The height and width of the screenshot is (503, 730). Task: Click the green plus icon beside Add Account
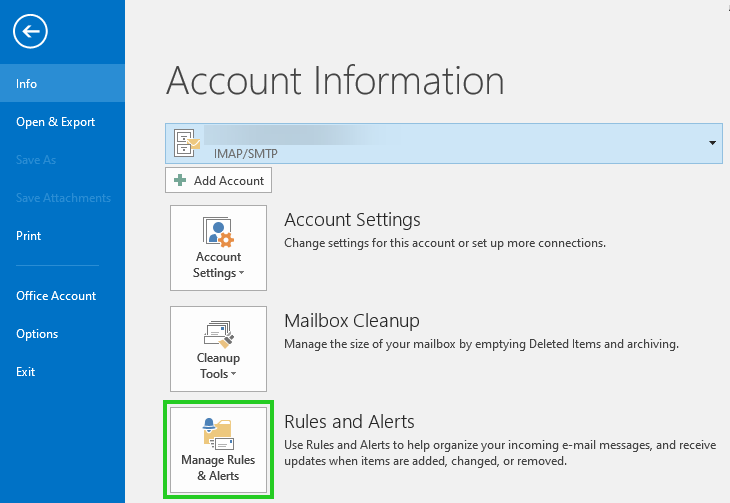tap(180, 181)
